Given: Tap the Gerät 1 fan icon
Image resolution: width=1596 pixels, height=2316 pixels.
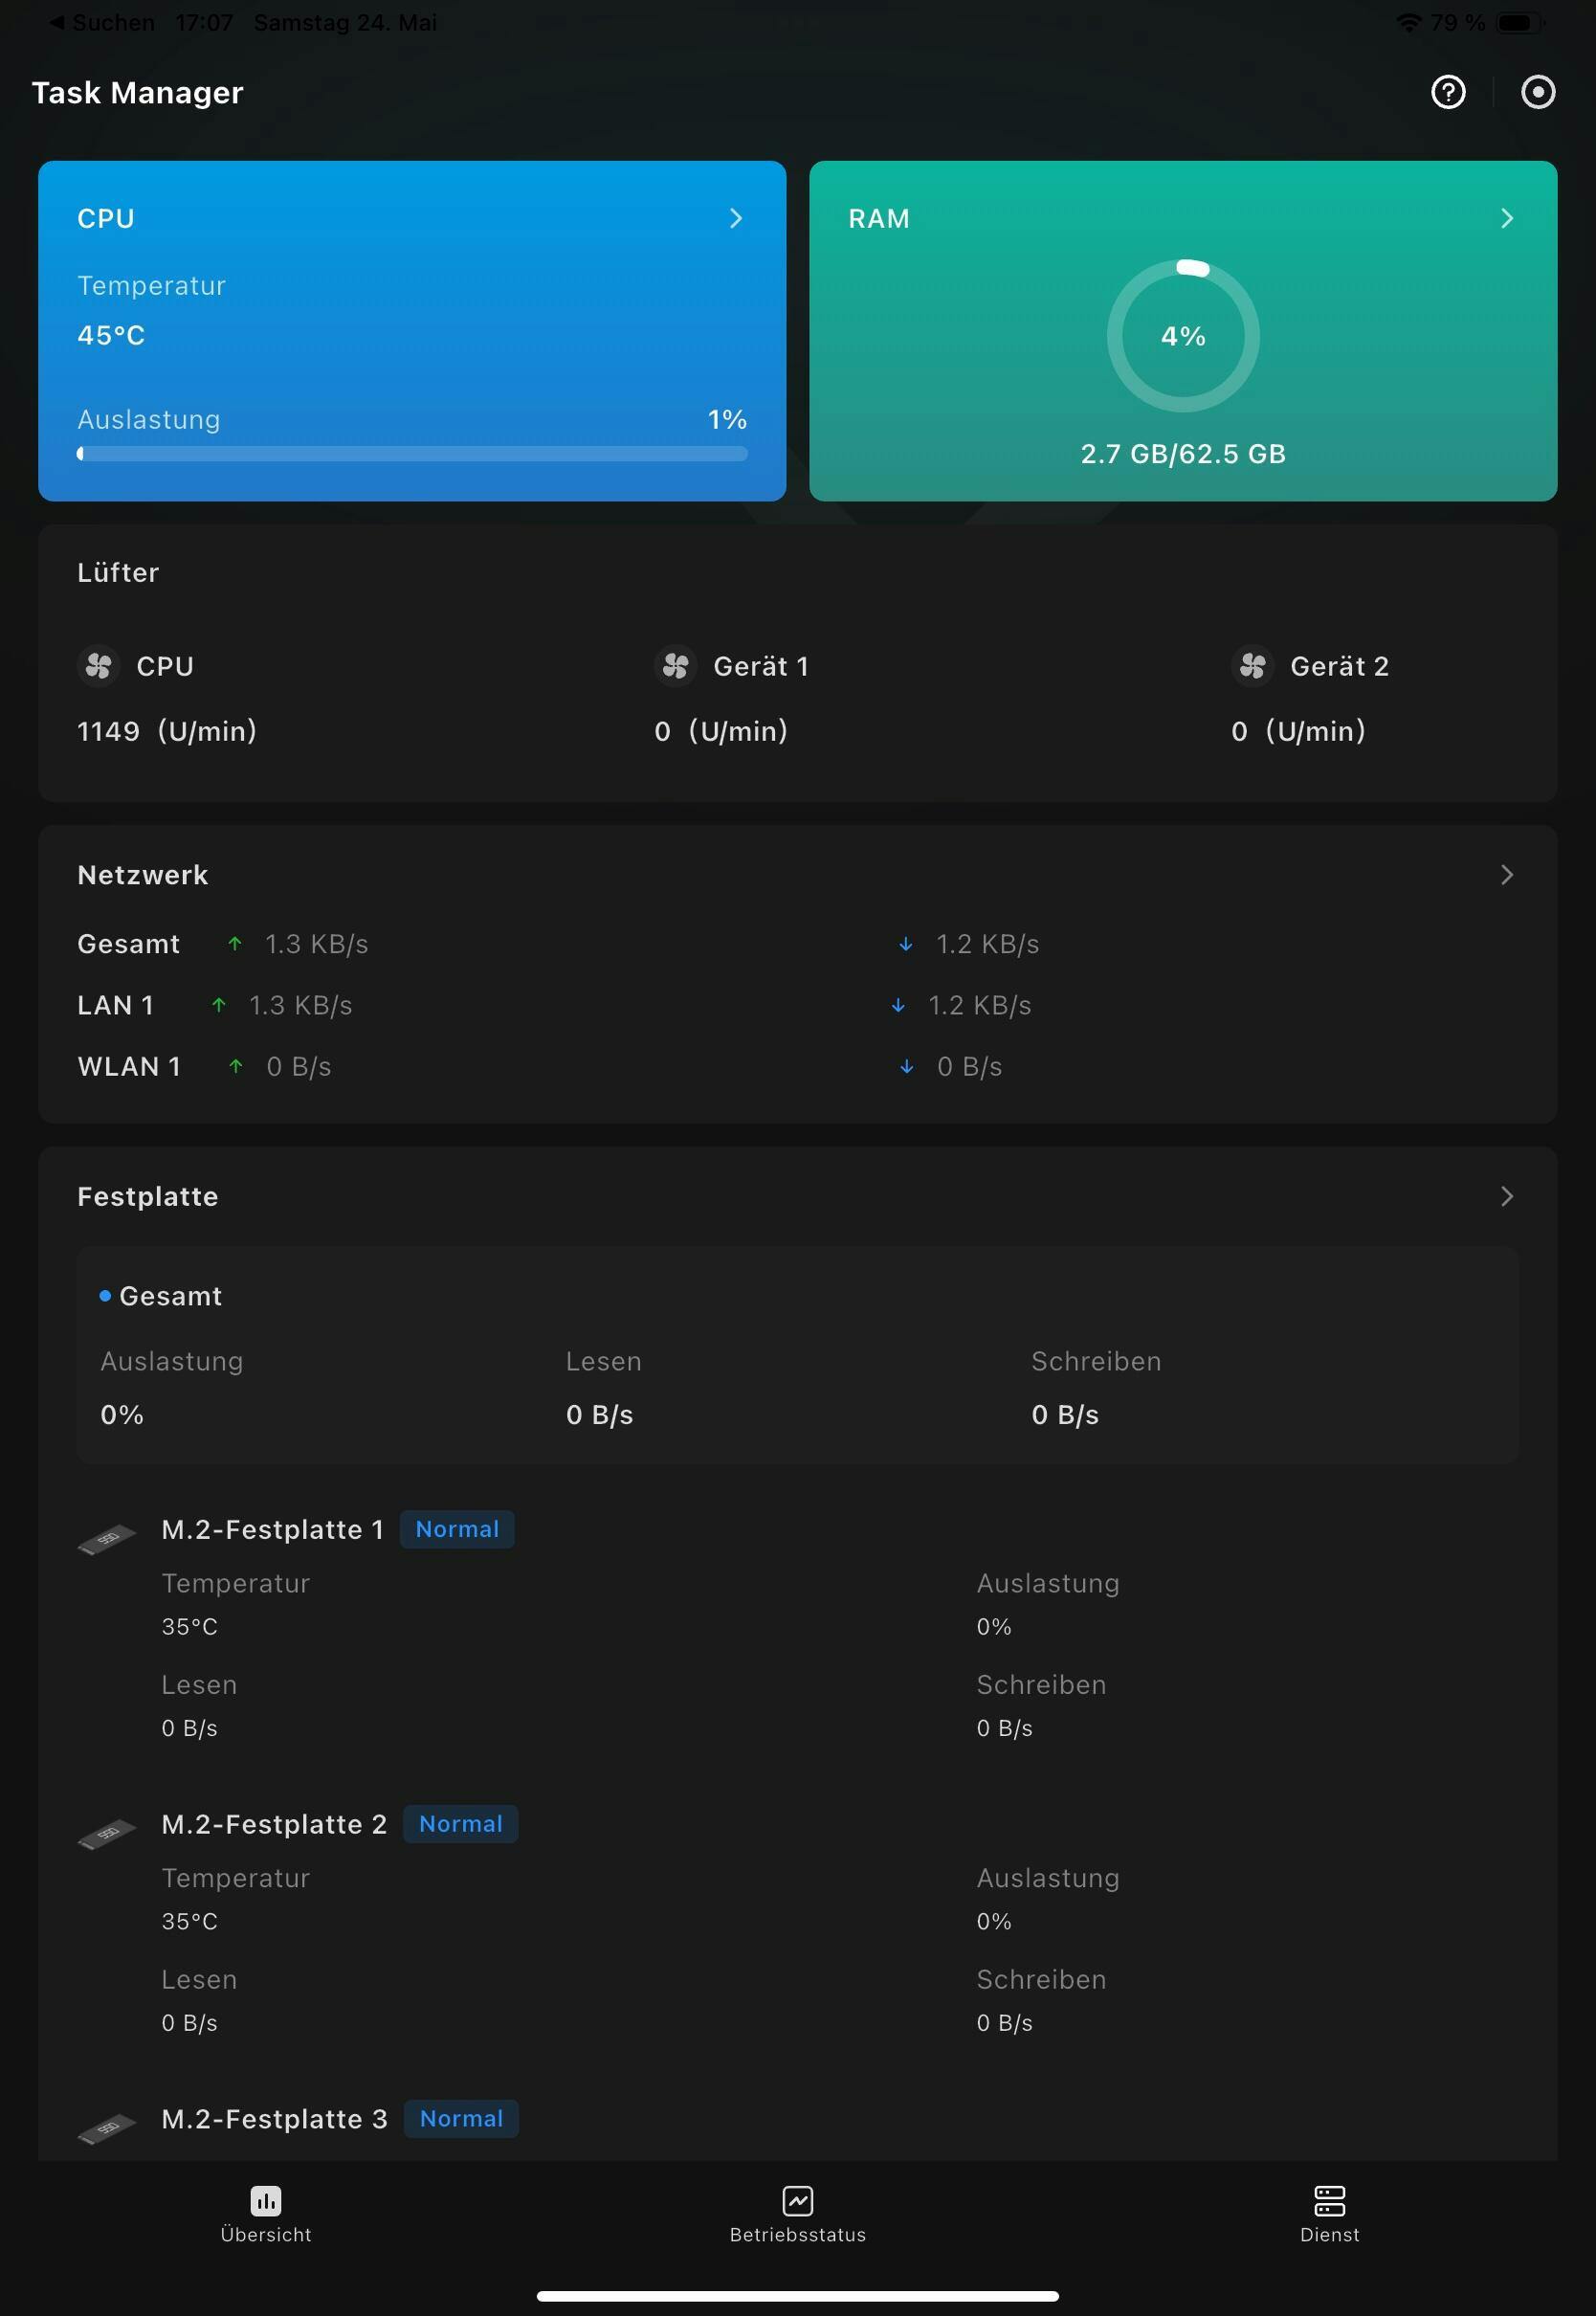Looking at the screenshot, I should (x=676, y=666).
